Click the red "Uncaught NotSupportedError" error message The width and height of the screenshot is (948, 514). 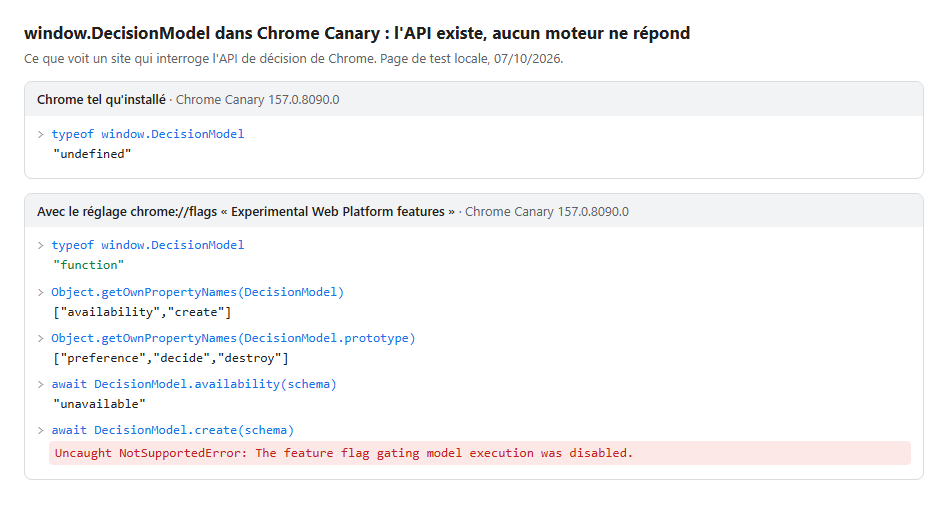click(480, 453)
